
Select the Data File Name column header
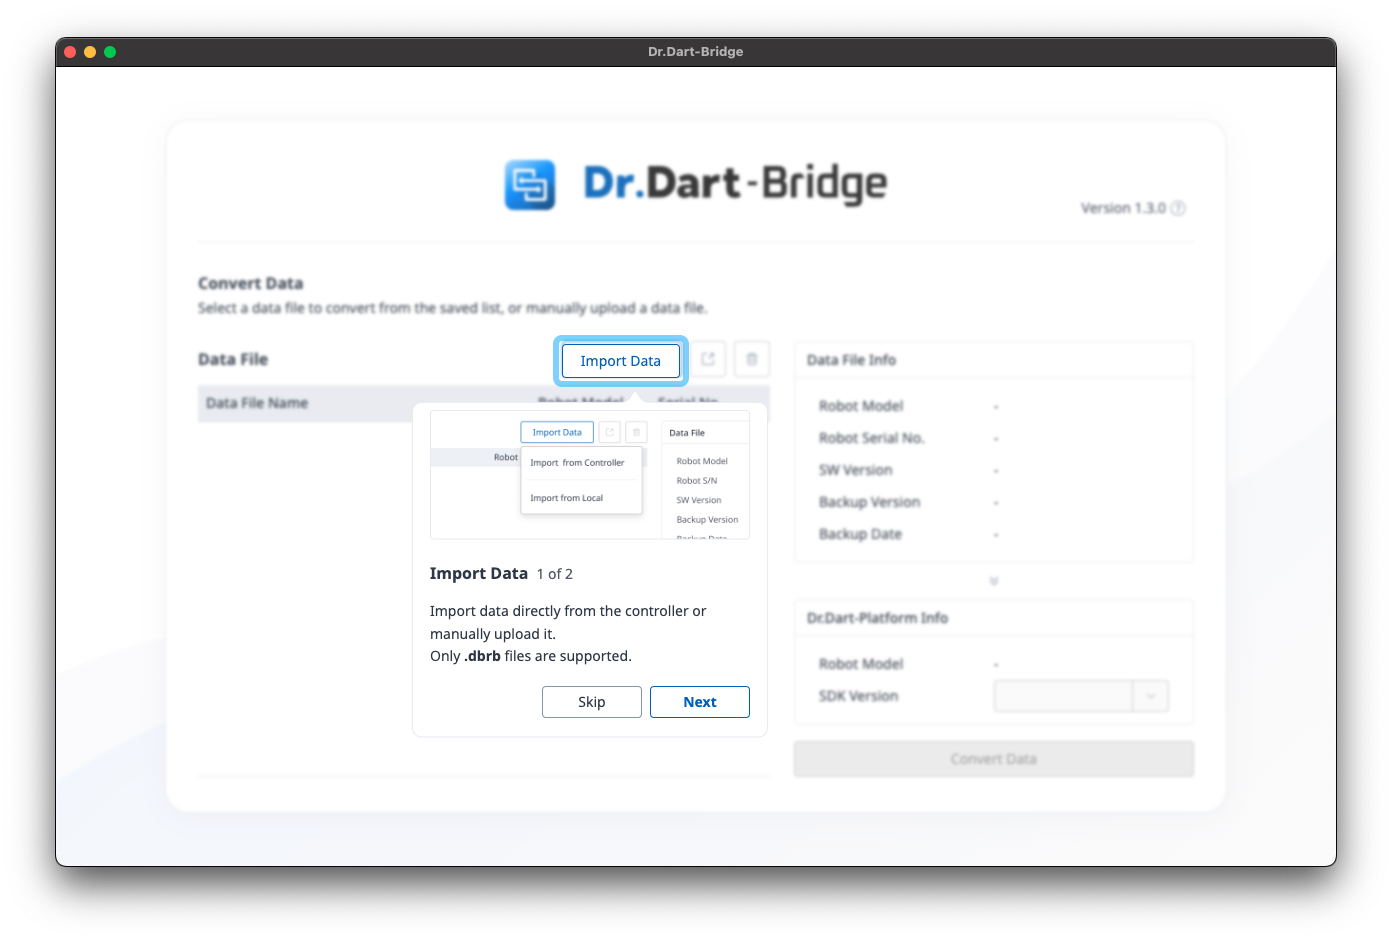pyautogui.click(x=257, y=403)
